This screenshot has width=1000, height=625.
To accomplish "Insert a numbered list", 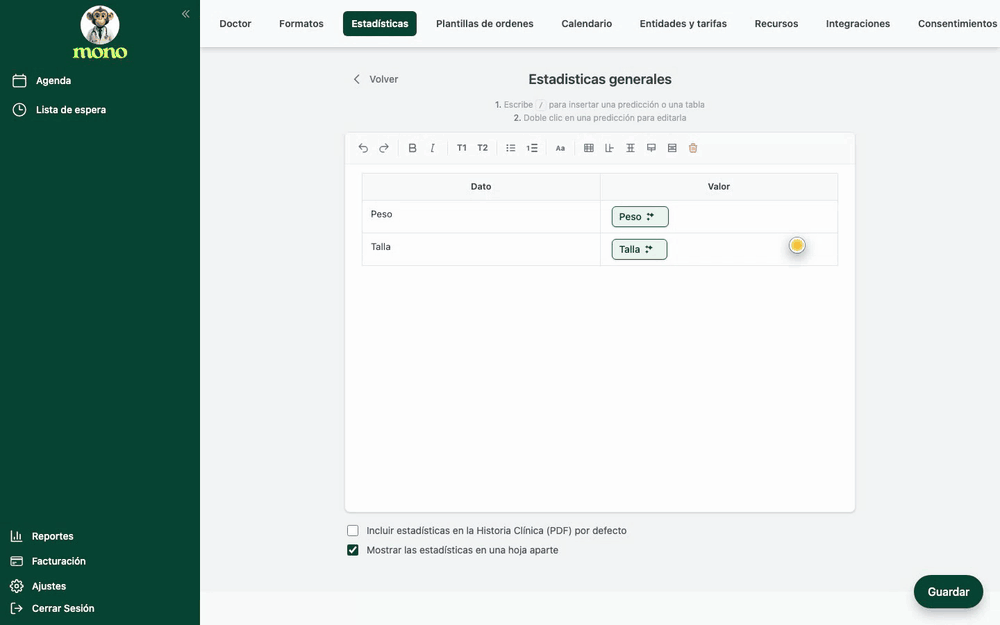I will click(x=532, y=148).
